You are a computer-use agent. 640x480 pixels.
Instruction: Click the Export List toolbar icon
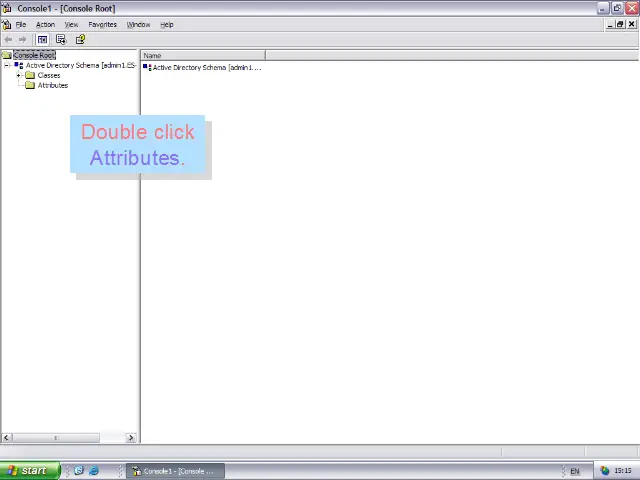pos(61,40)
